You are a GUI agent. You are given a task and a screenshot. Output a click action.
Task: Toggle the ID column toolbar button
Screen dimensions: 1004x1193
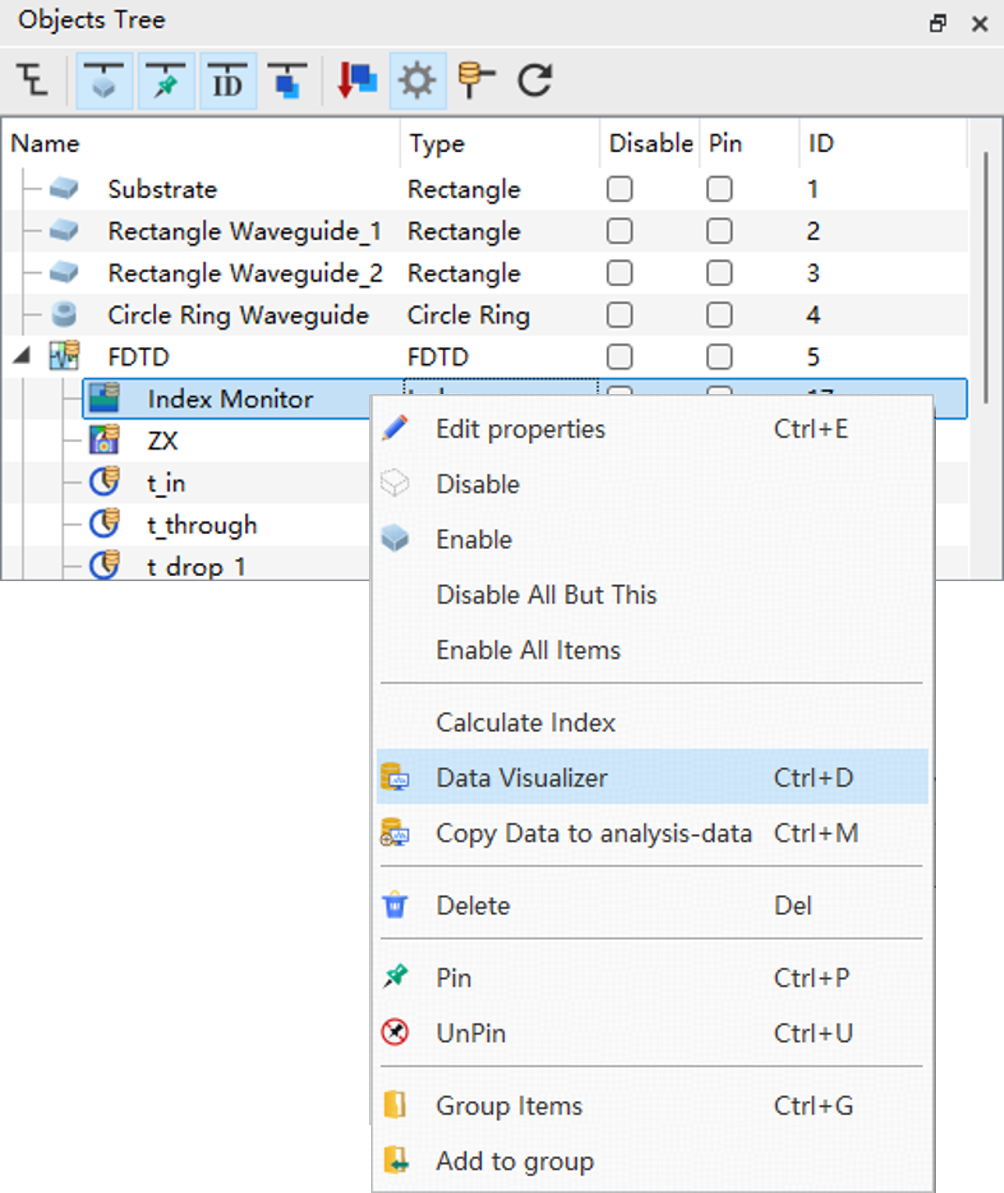click(x=228, y=81)
